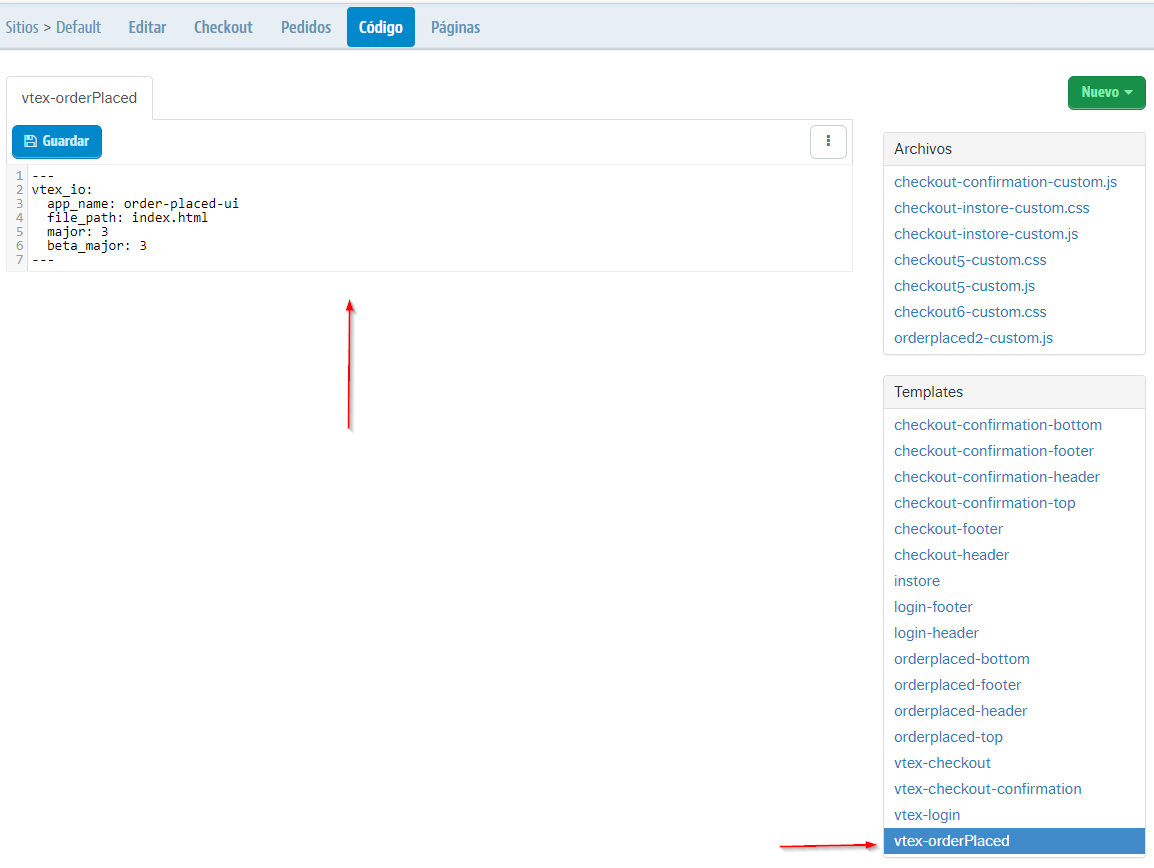Select the instore template
The image size is (1154, 868).
pos(916,580)
